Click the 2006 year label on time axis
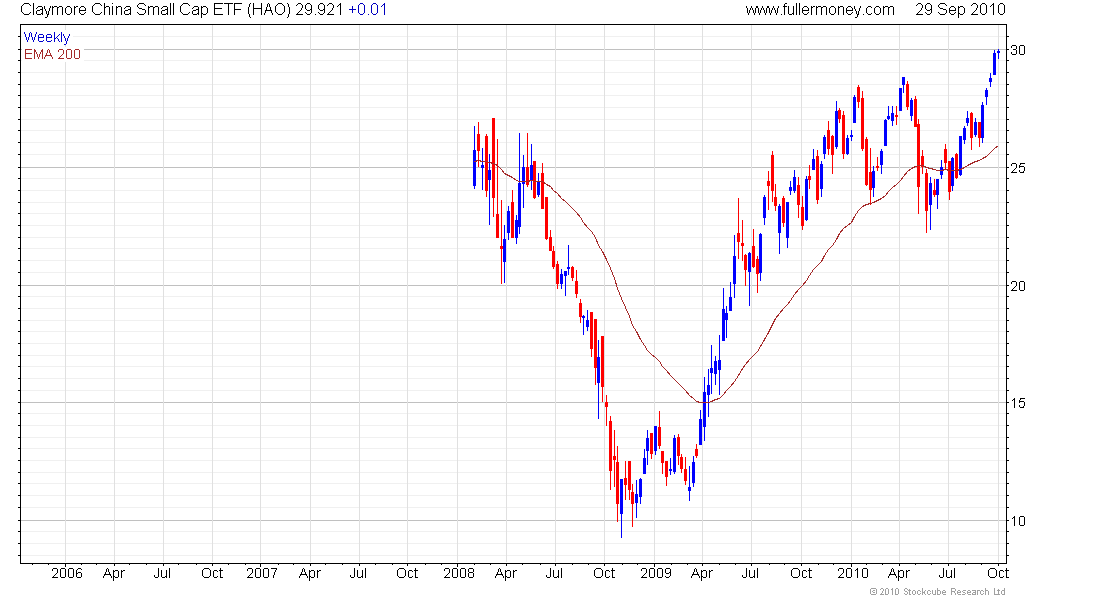The width and height of the screenshot is (1100, 600). [x=67, y=573]
